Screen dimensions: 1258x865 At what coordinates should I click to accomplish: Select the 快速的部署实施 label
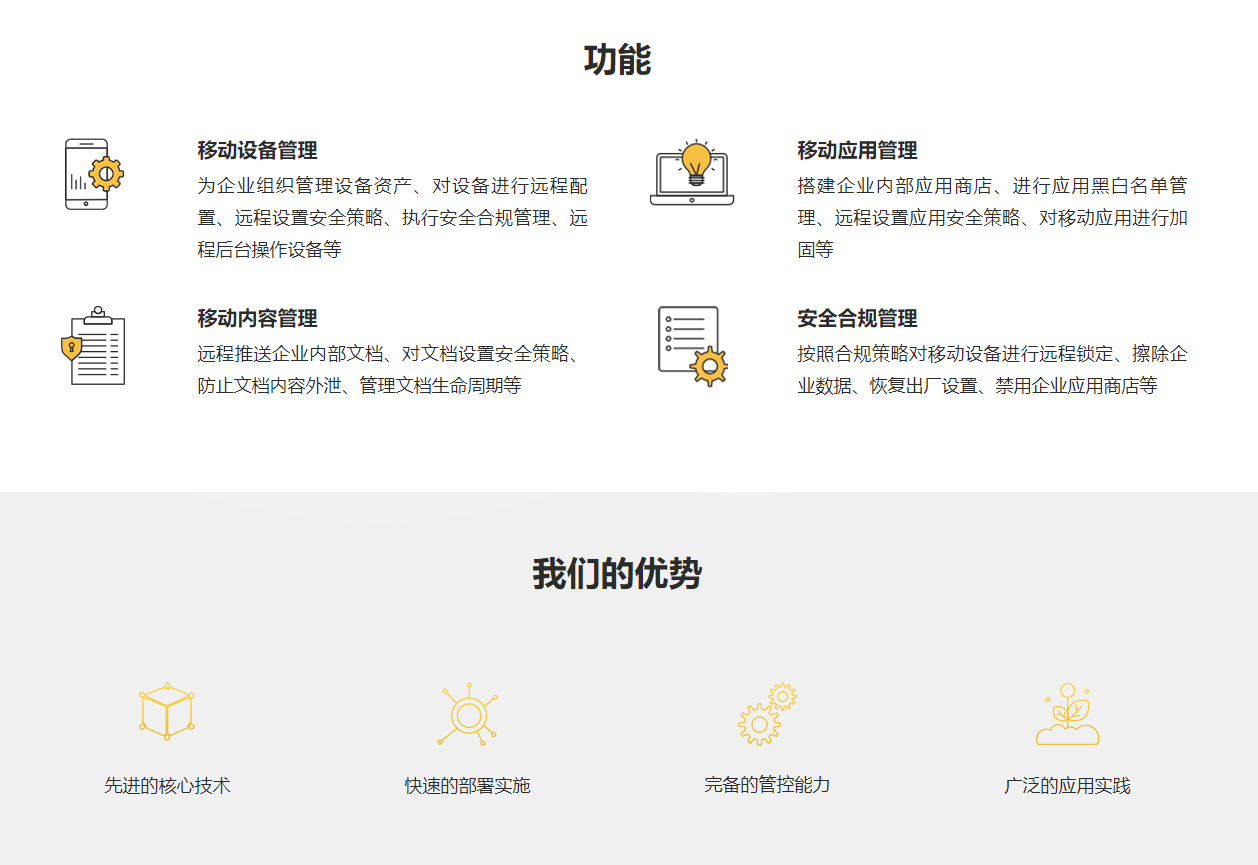coord(467,787)
